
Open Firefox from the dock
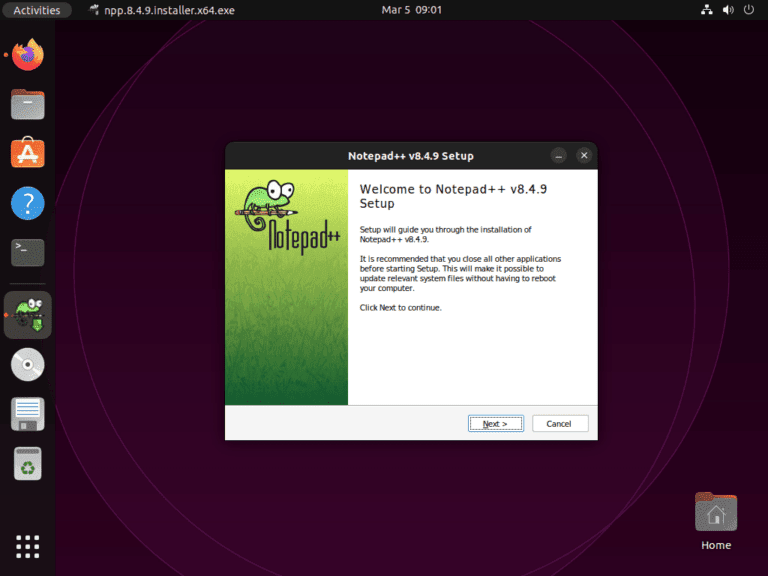[x=28, y=55]
